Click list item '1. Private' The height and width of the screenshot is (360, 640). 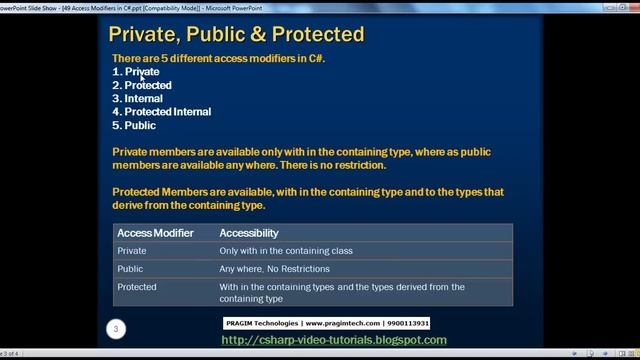(x=136, y=72)
